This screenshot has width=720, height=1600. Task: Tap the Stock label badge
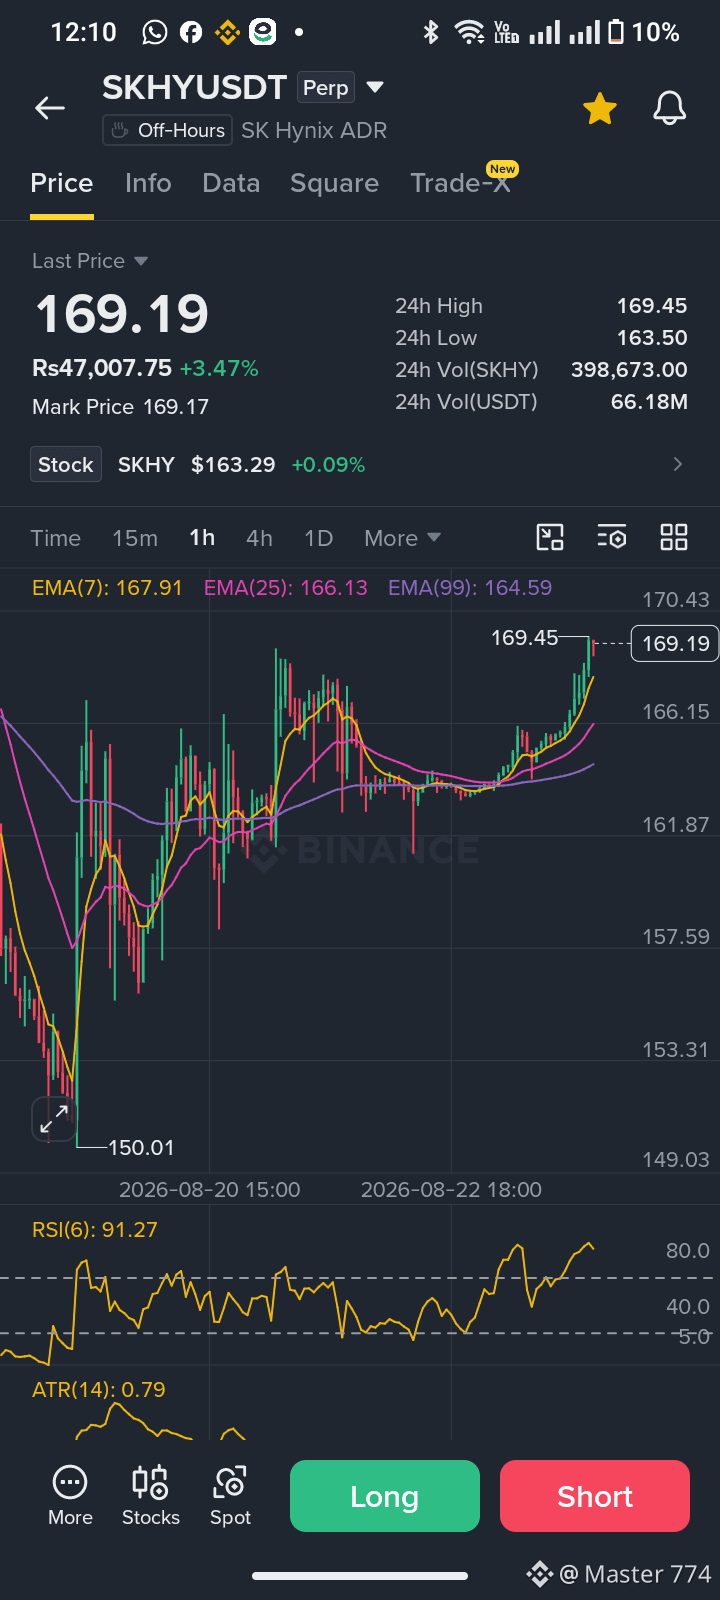click(66, 464)
